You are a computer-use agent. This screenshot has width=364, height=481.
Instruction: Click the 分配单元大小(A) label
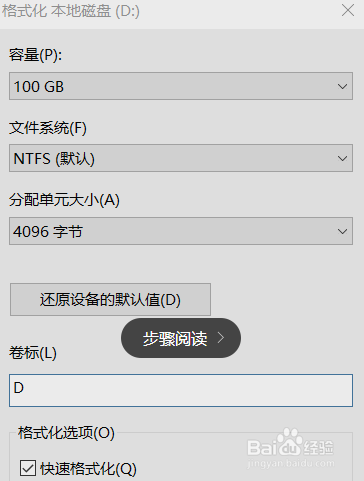[x=64, y=200]
